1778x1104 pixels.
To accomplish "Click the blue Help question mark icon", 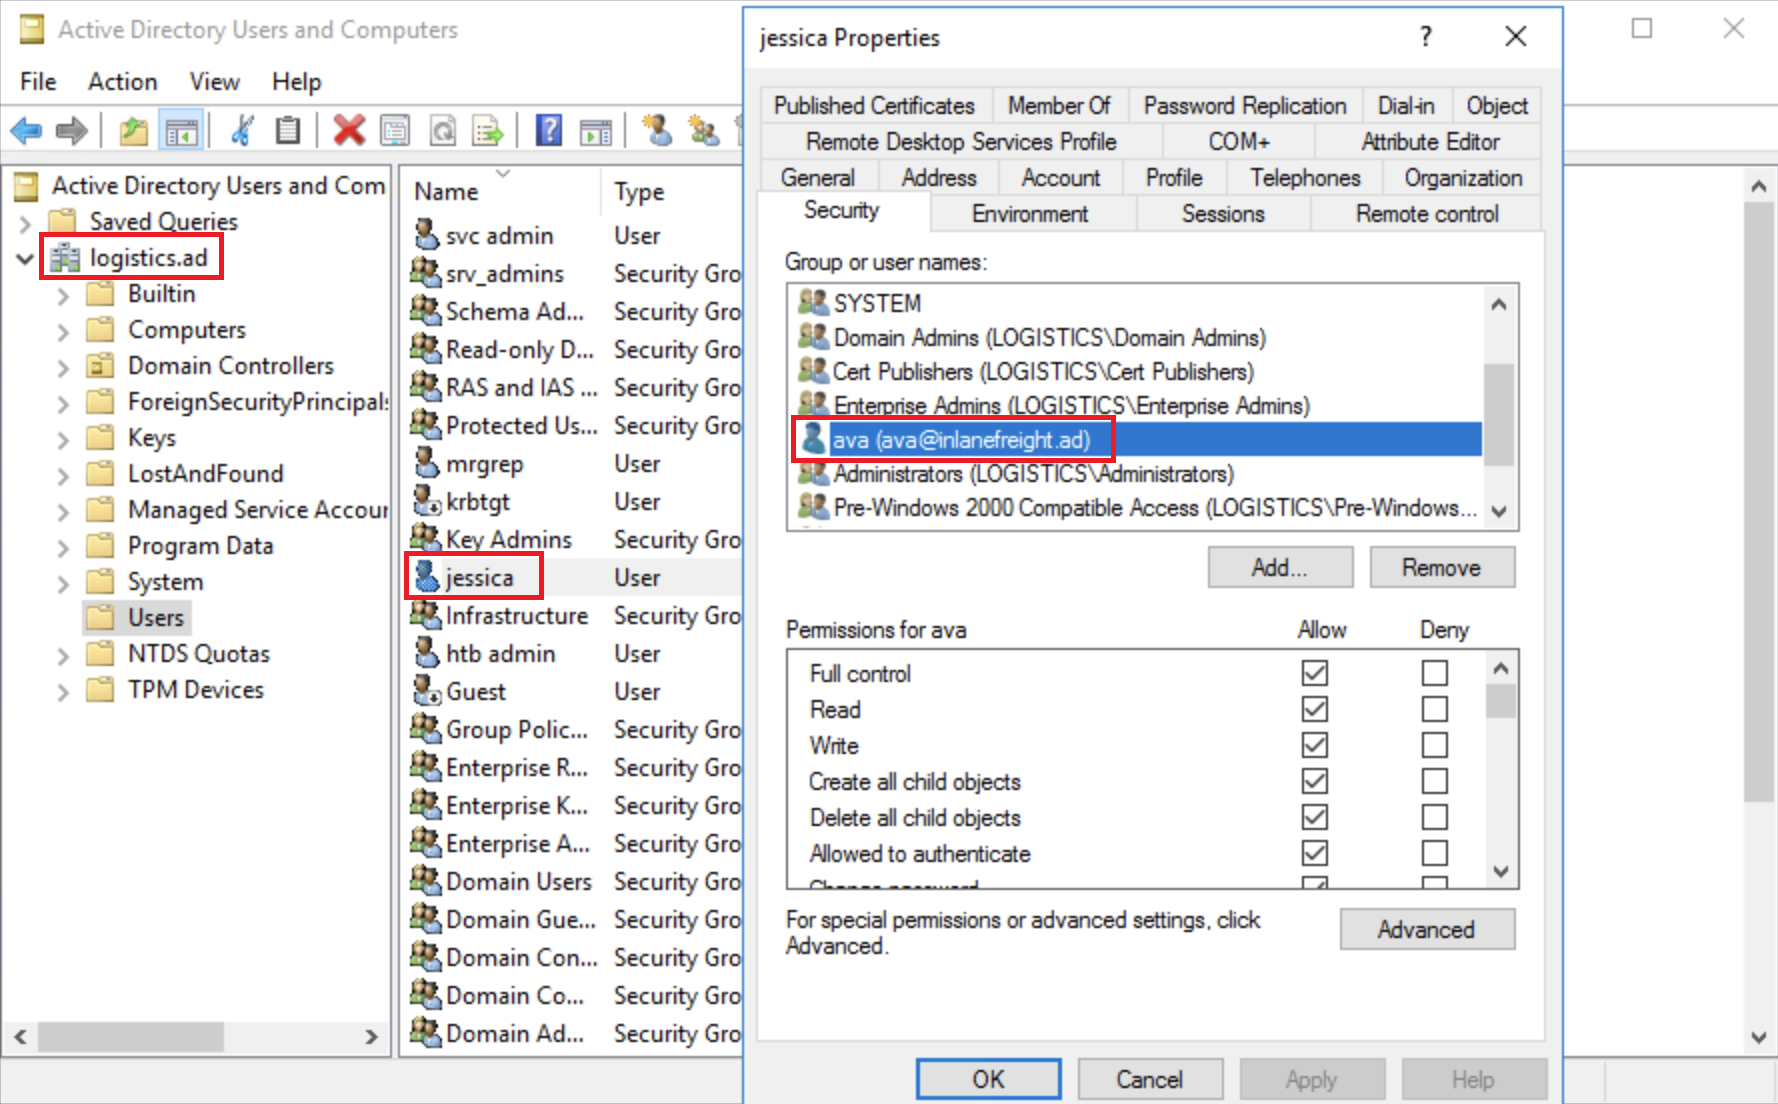I will (549, 131).
